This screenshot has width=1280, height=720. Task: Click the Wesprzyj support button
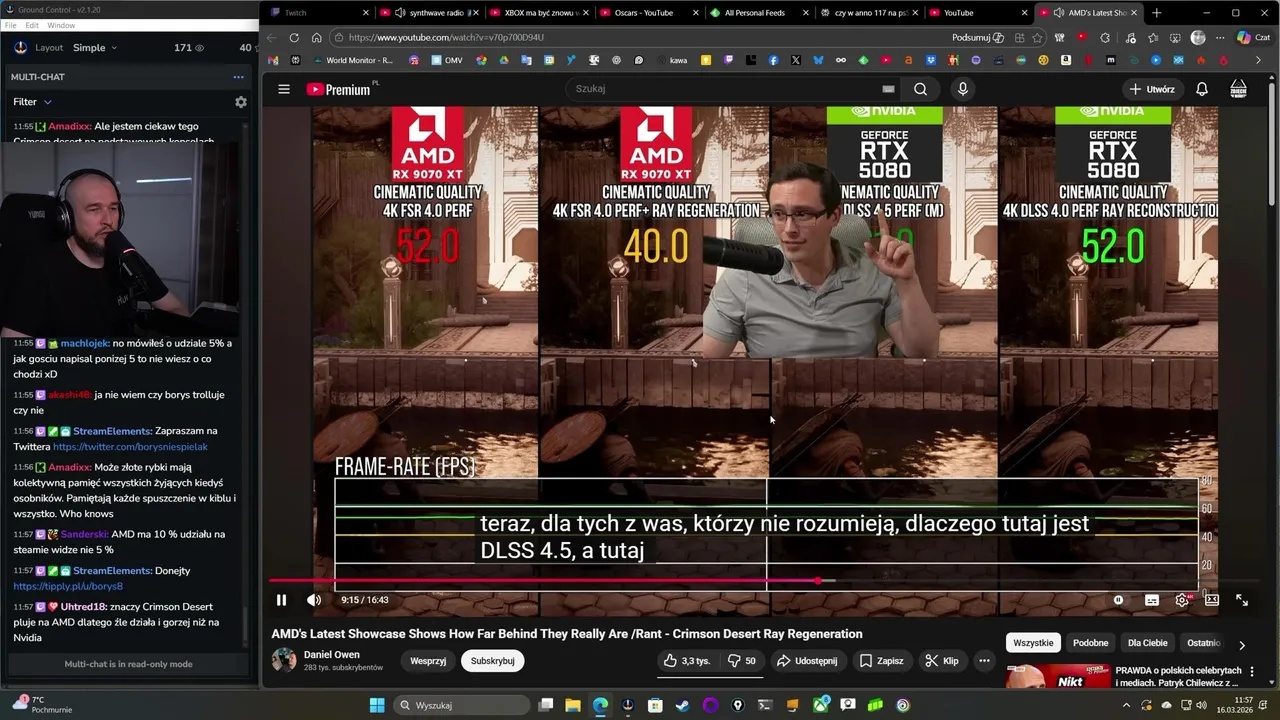(x=428, y=661)
